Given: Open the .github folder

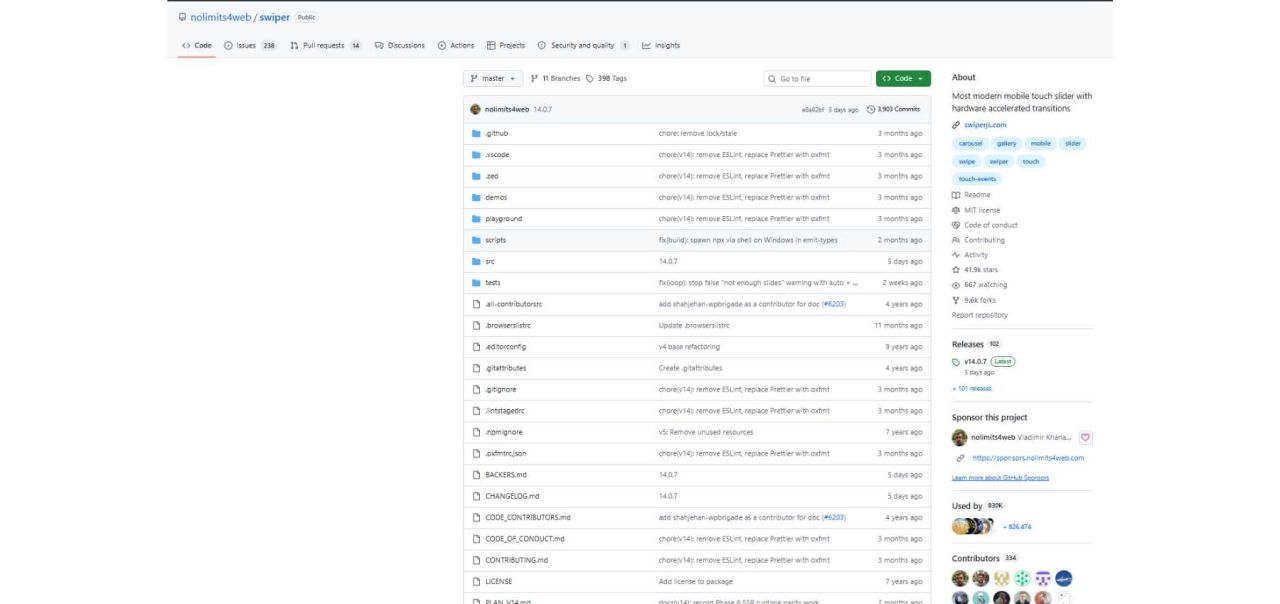Looking at the screenshot, I should tap(496, 133).
